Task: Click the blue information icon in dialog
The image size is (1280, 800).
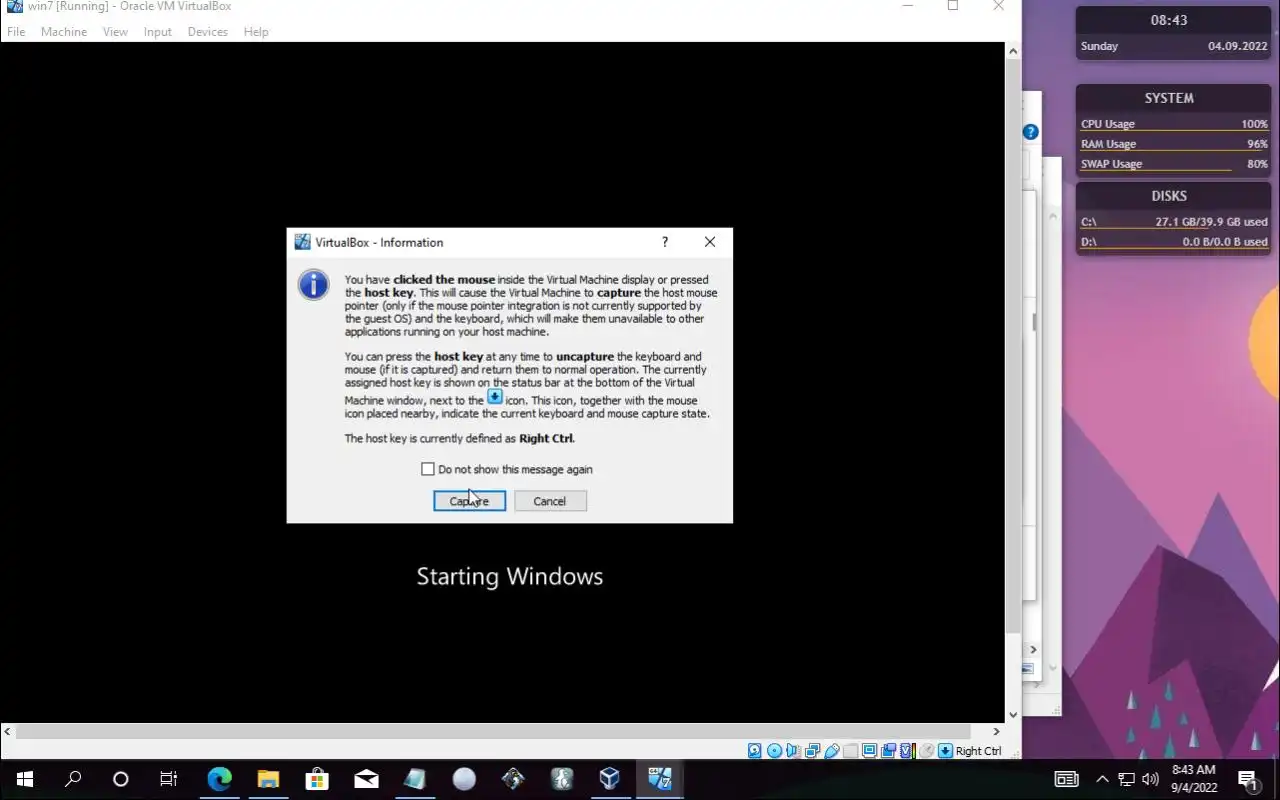Action: tap(313, 284)
